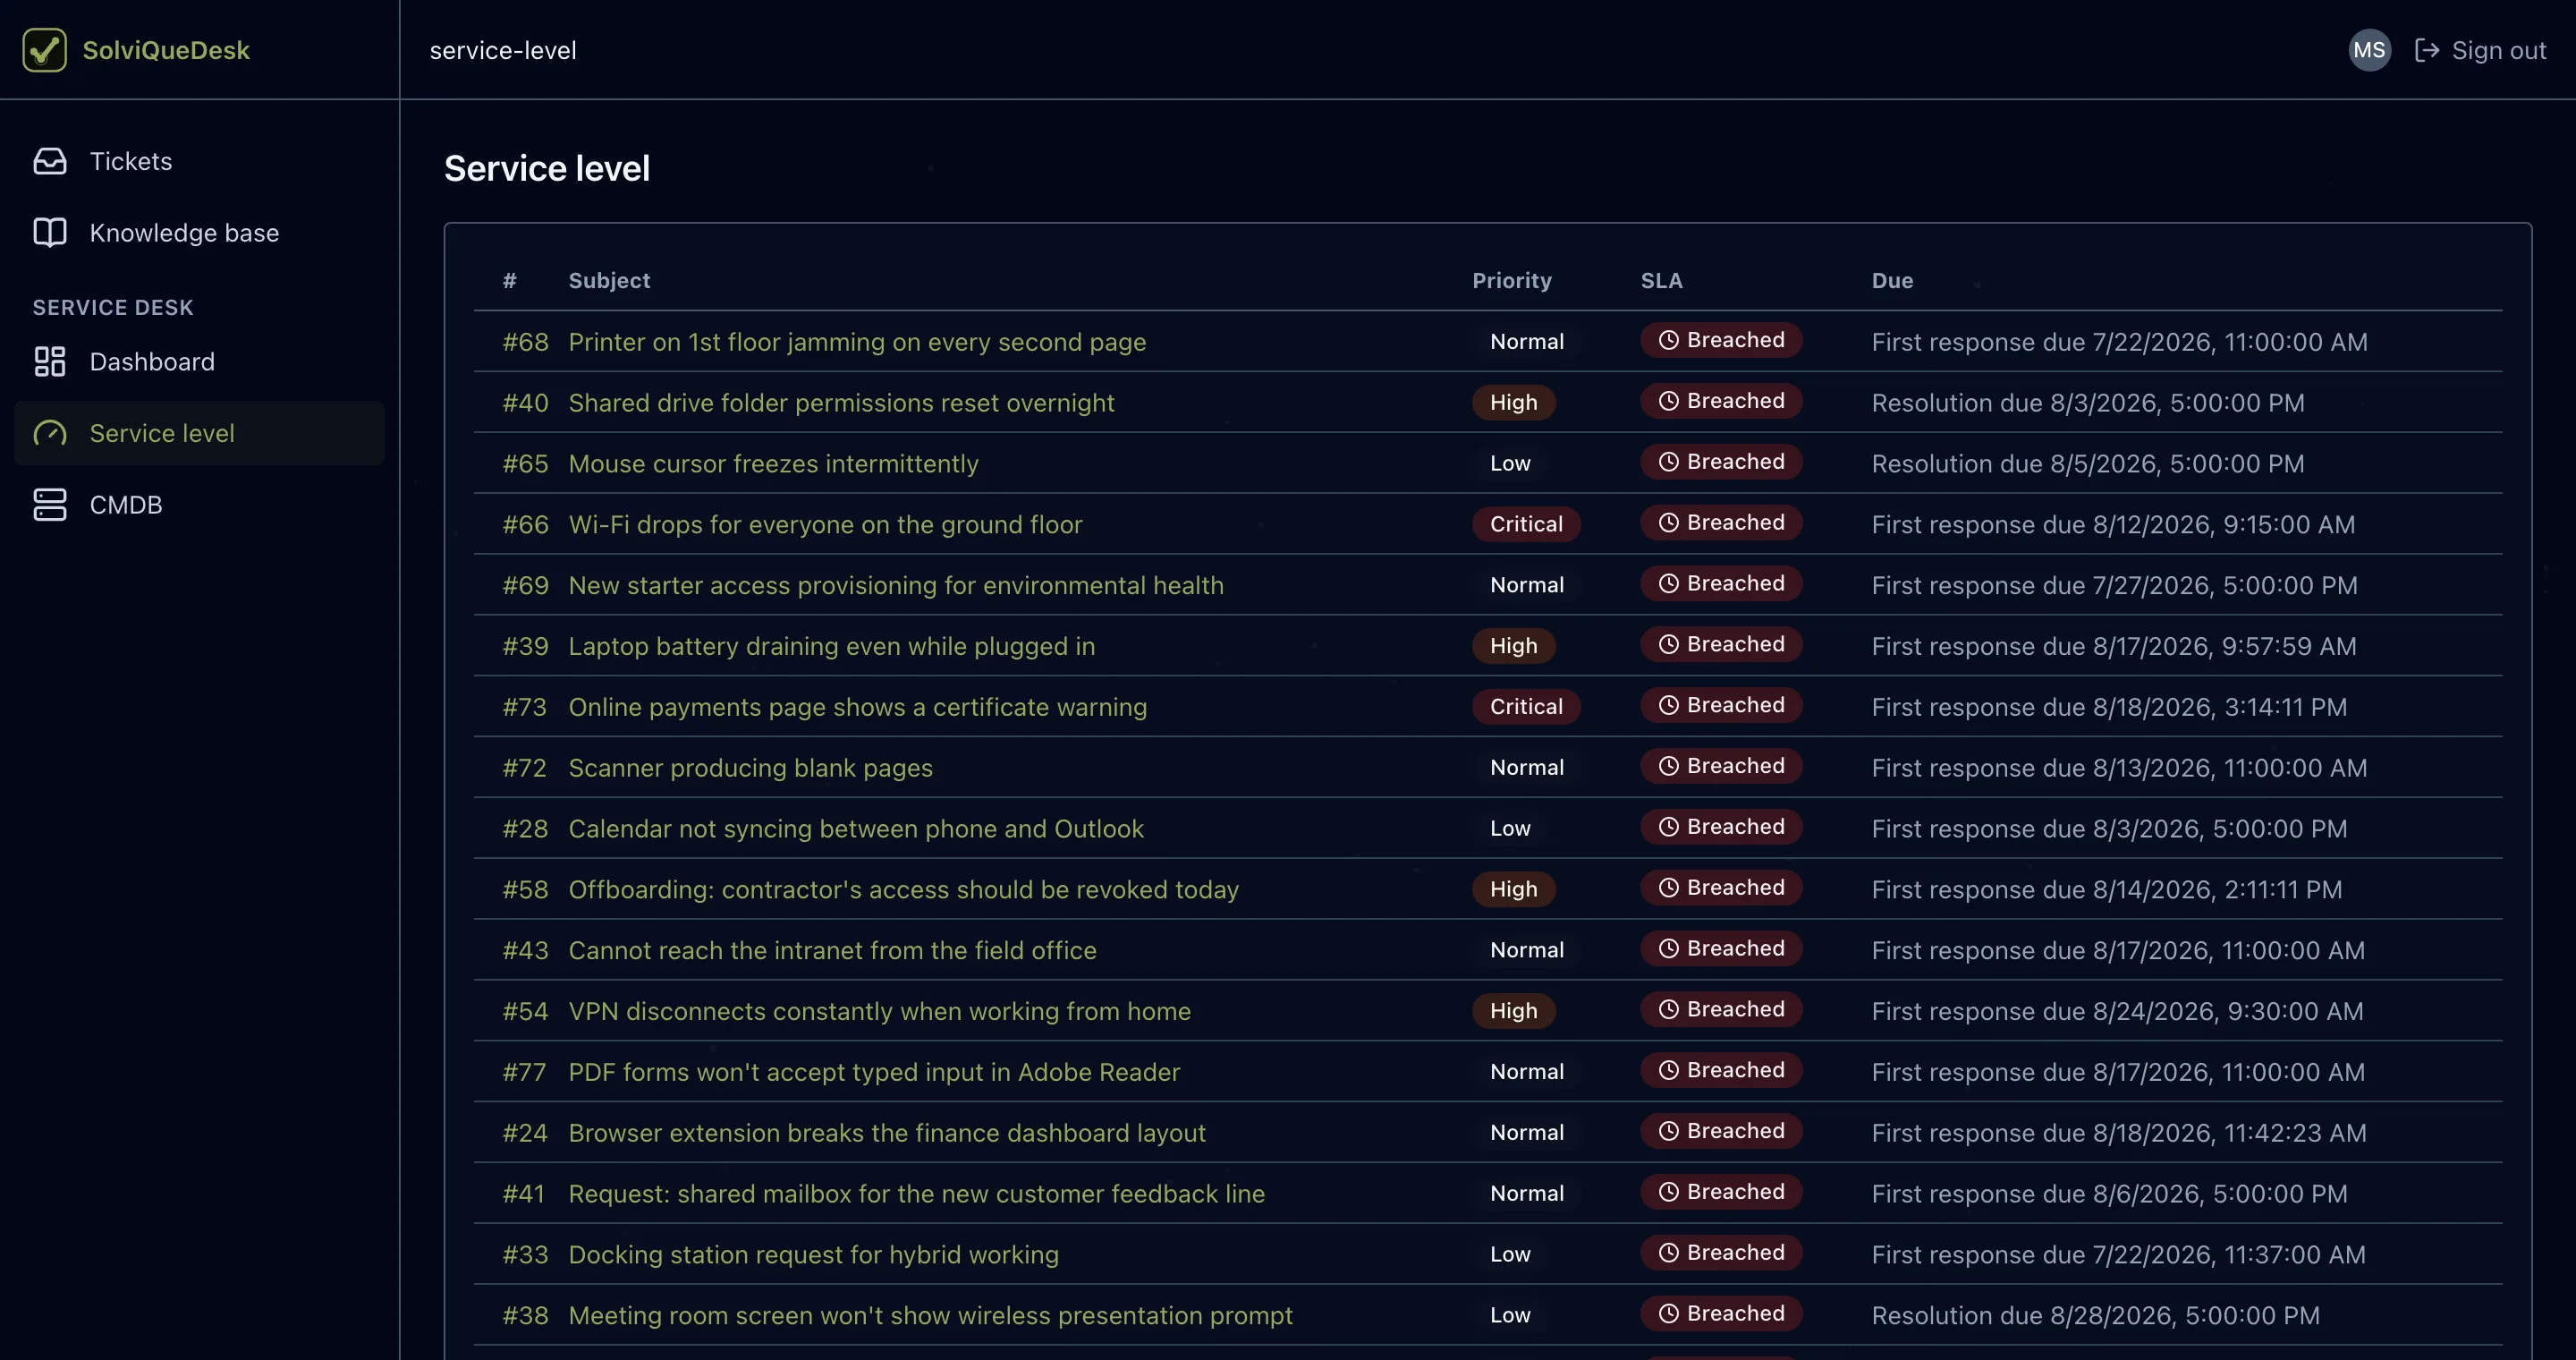Open ticket Wi-Fi drops for everyone on ground floor
Screen dimensions: 2576x1360
point(825,525)
